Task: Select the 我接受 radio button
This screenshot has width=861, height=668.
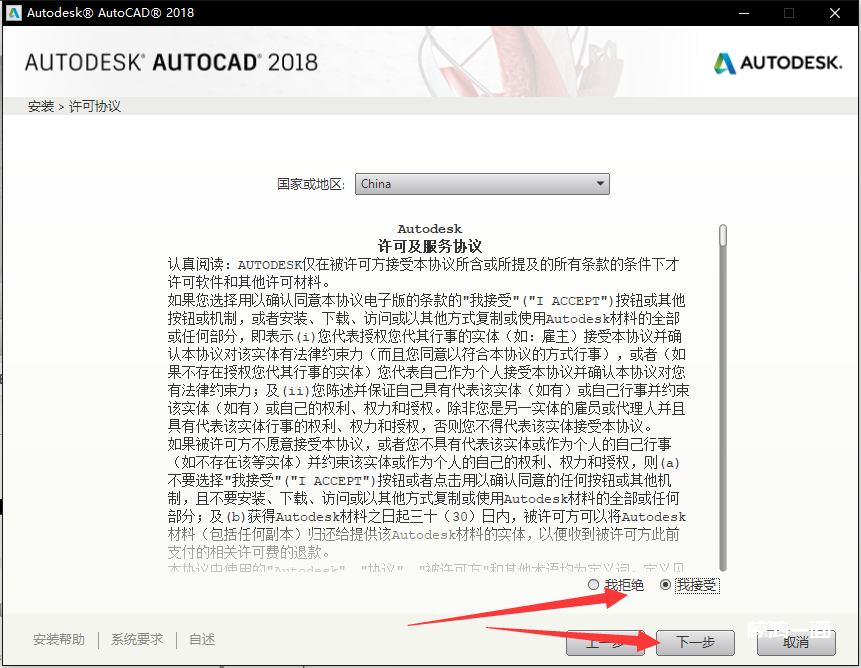Action: 666,585
